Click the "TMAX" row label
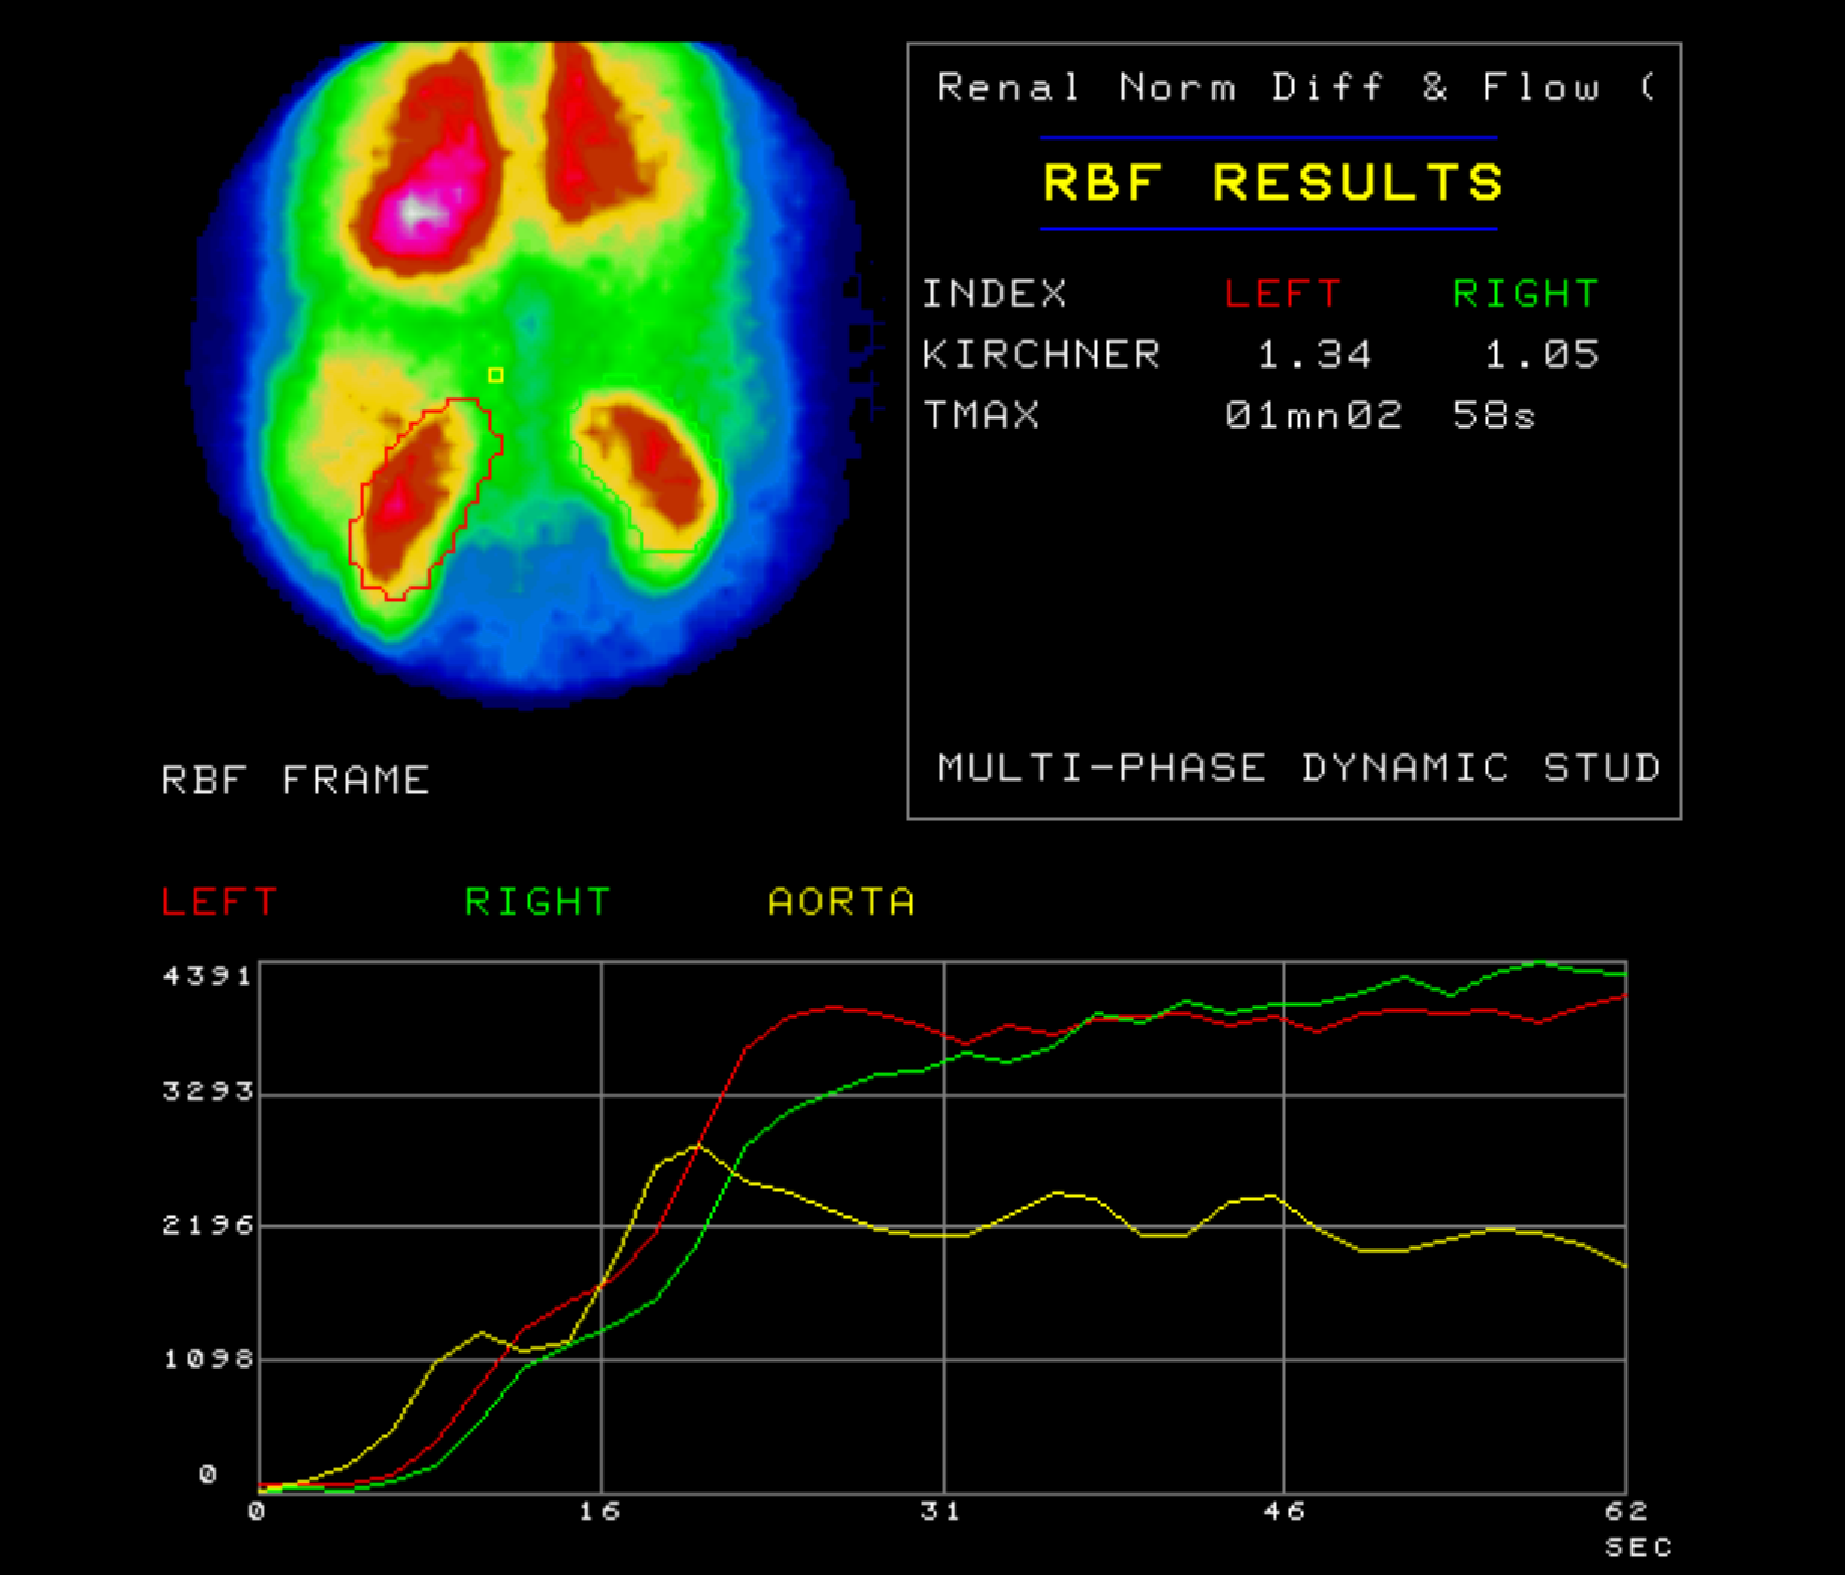 [x=981, y=414]
